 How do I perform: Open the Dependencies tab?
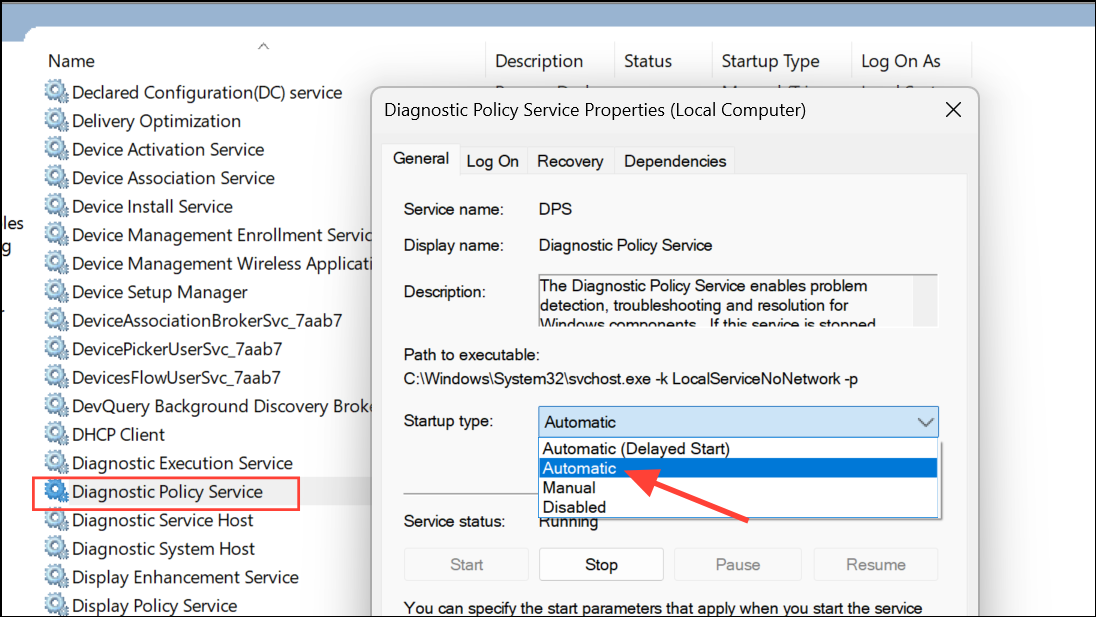tap(675, 161)
